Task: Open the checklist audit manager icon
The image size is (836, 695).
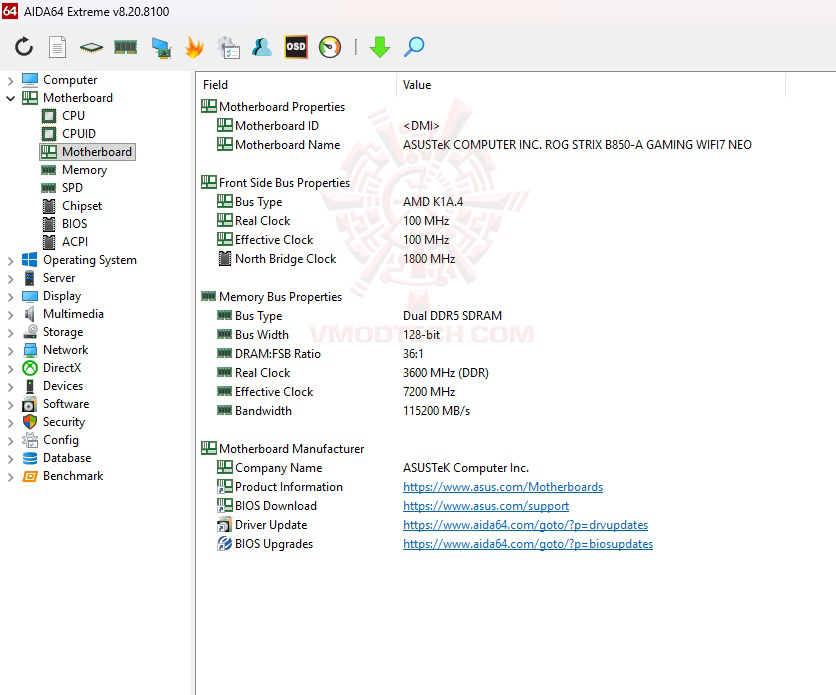Action: click(229, 47)
